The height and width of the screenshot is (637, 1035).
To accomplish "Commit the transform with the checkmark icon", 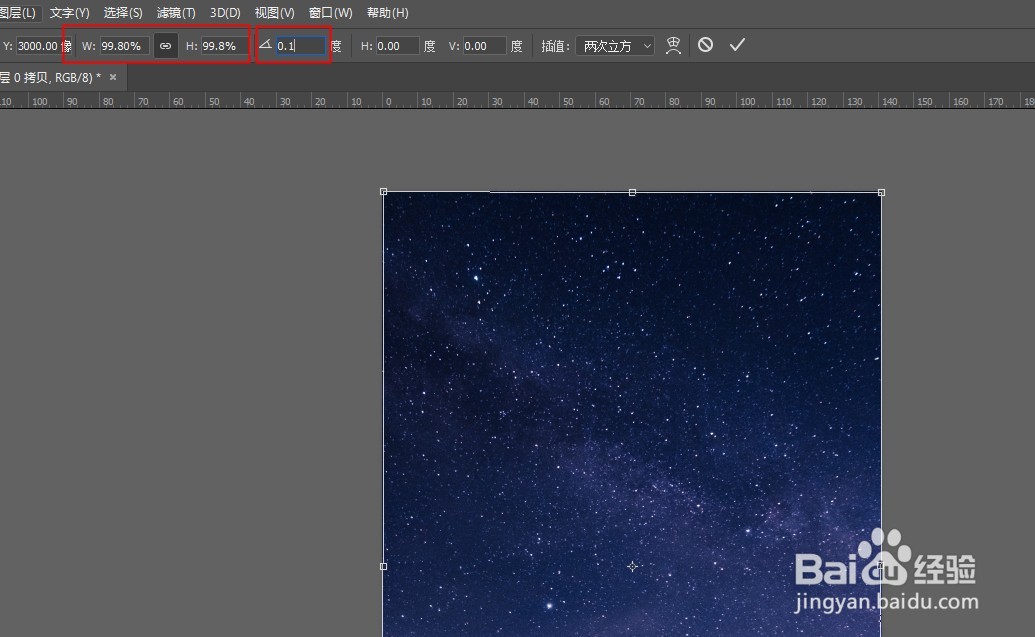I will click(x=737, y=45).
